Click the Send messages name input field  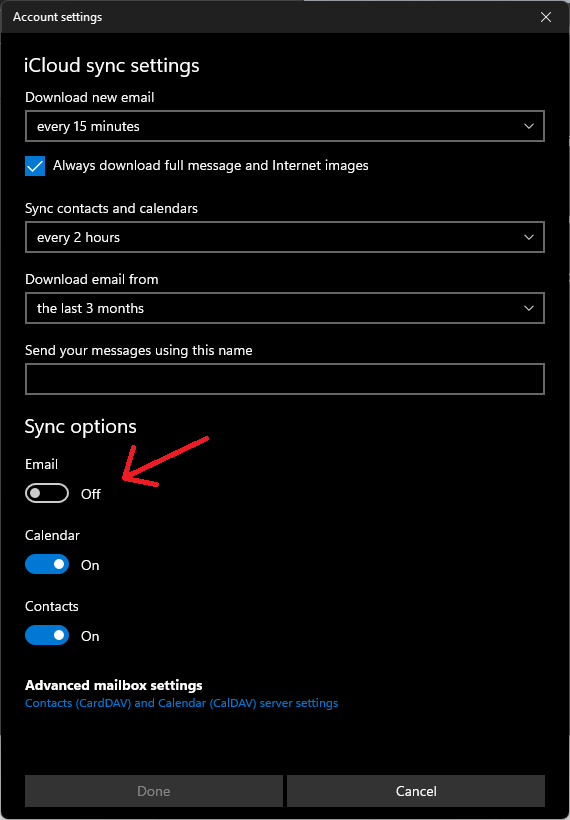(284, 379)
